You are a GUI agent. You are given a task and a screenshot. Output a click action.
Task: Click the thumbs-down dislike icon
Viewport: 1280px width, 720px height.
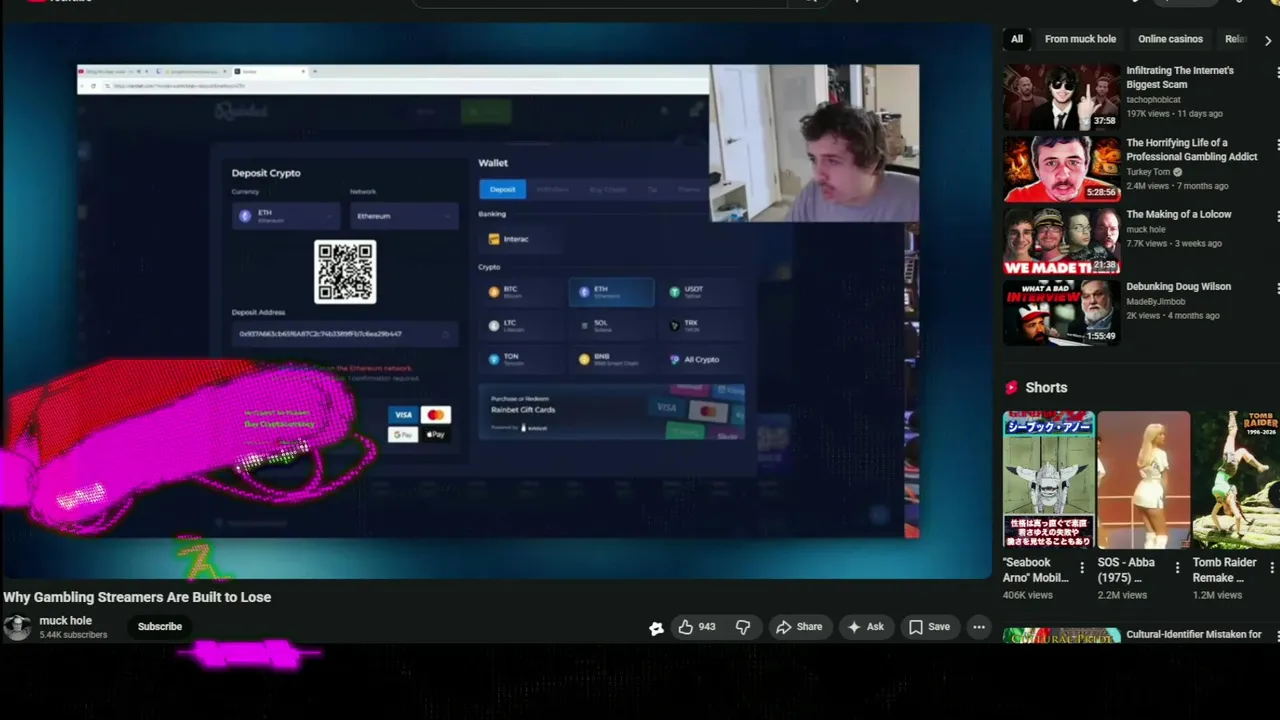pos(743,627)
